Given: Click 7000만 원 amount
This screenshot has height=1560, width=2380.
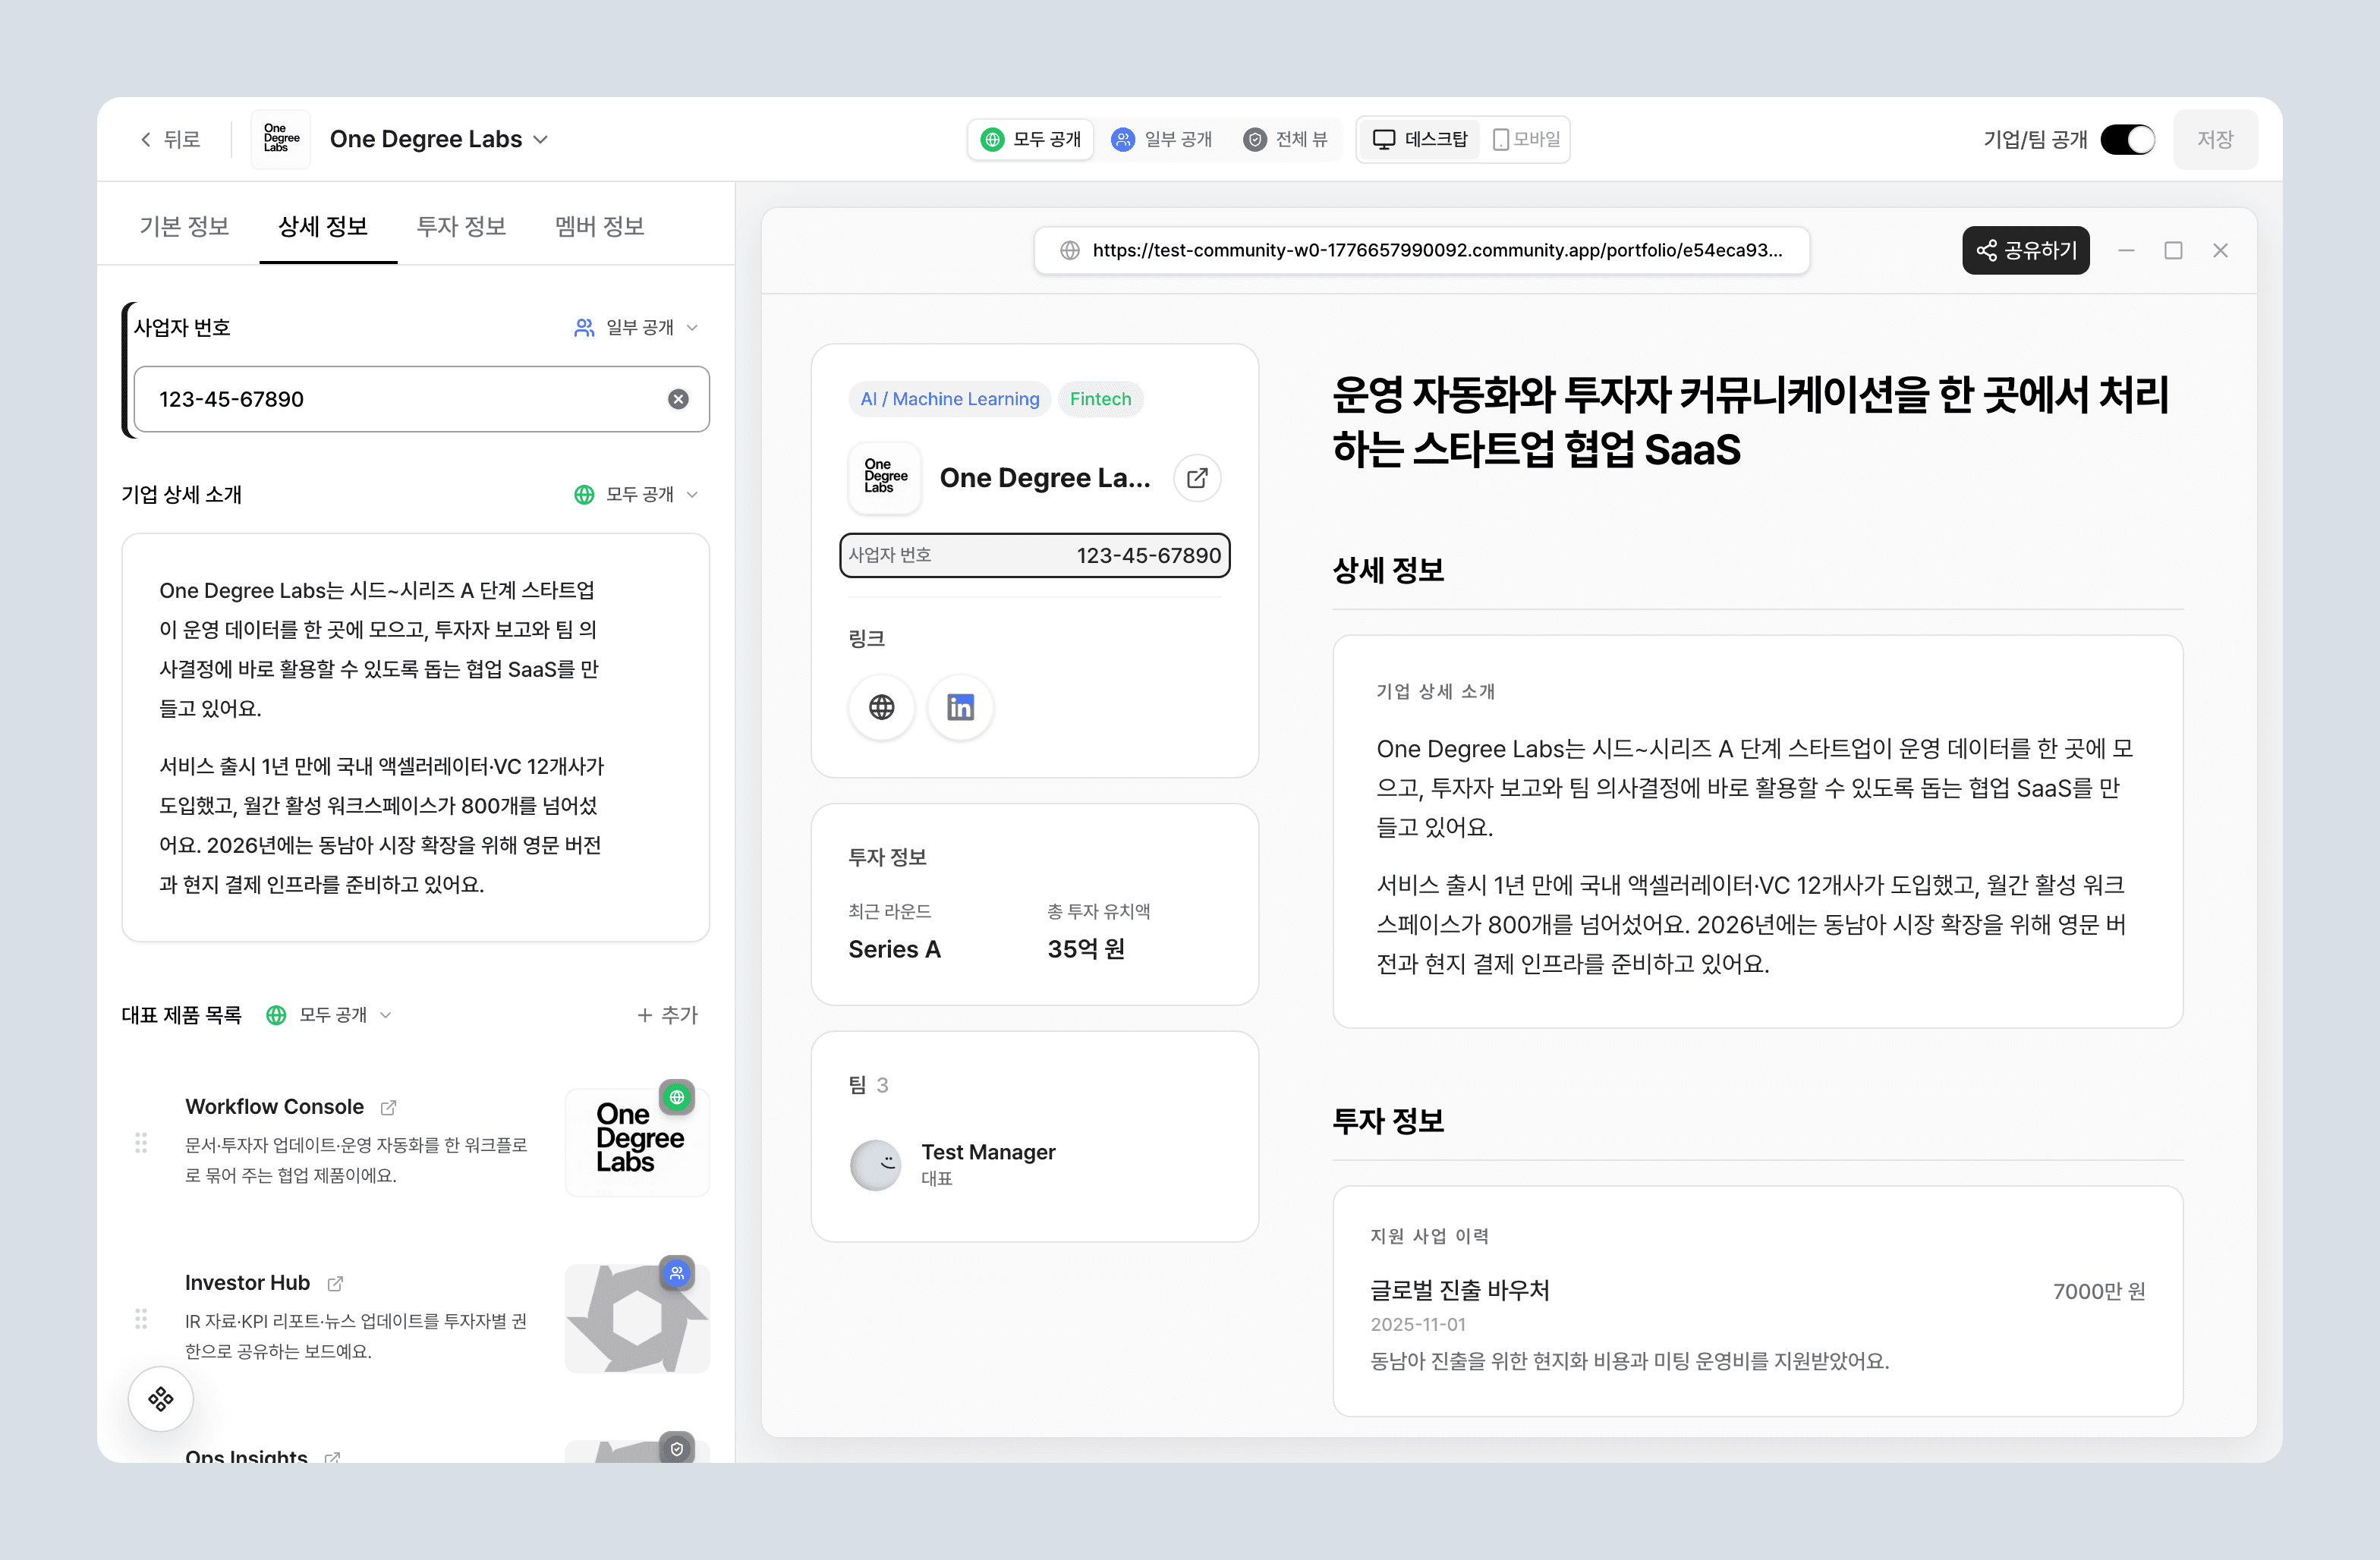Looking at the screenshot, I should 2098,1291.
